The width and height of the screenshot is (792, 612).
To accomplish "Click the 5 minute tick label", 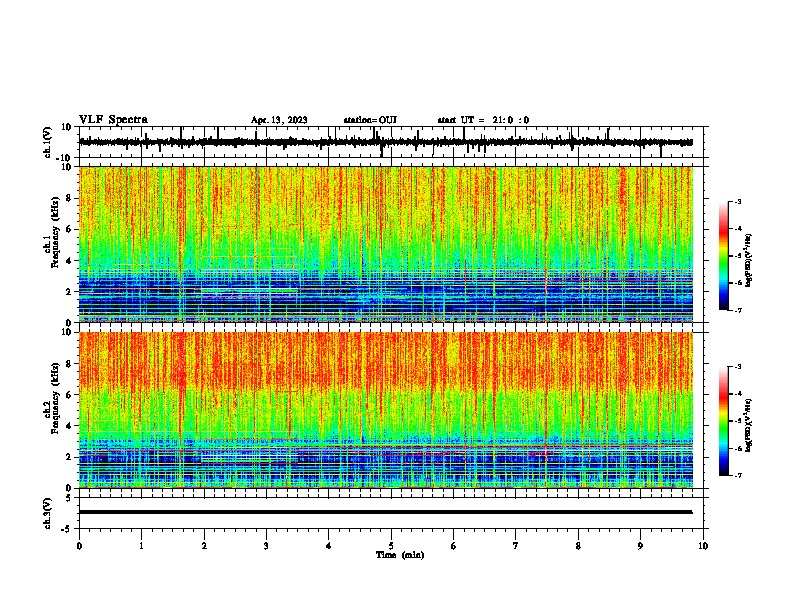I will 391,546.
